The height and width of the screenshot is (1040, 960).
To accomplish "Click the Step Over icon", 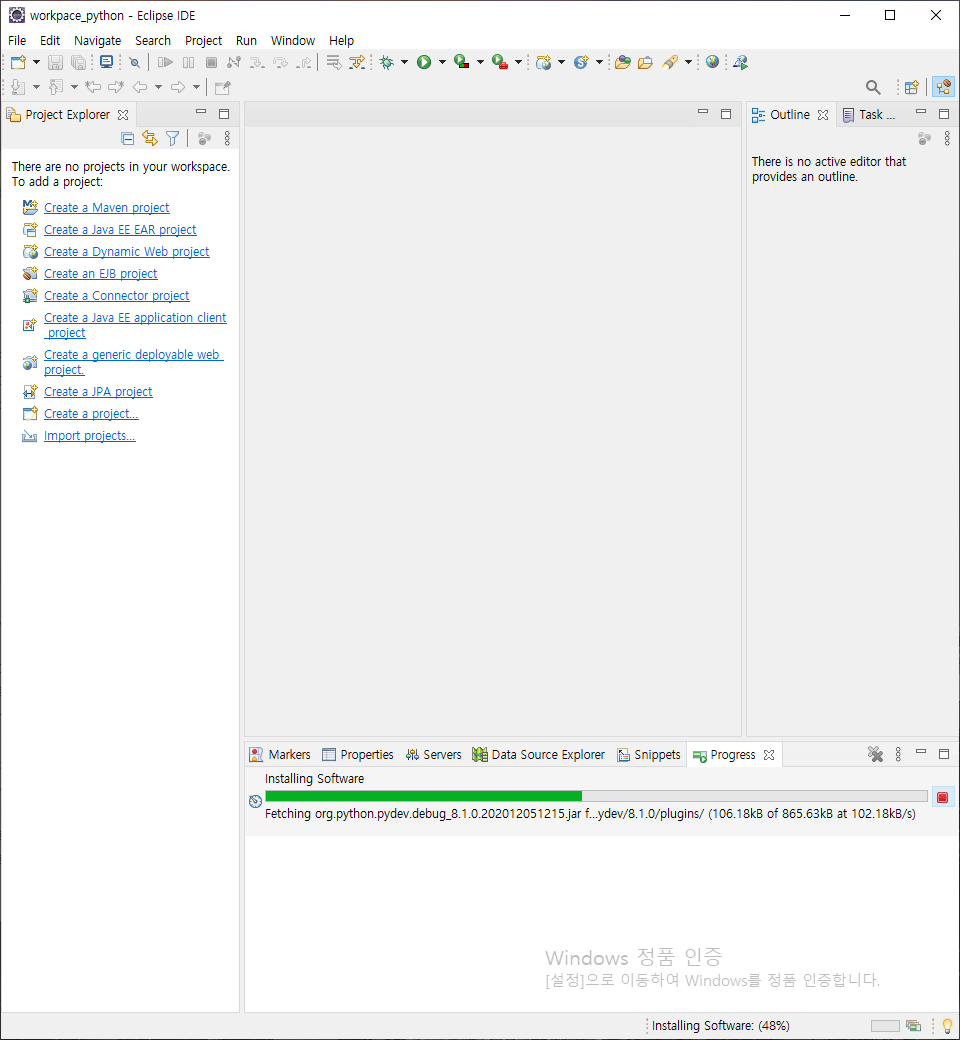I will [x=280, y=62].
